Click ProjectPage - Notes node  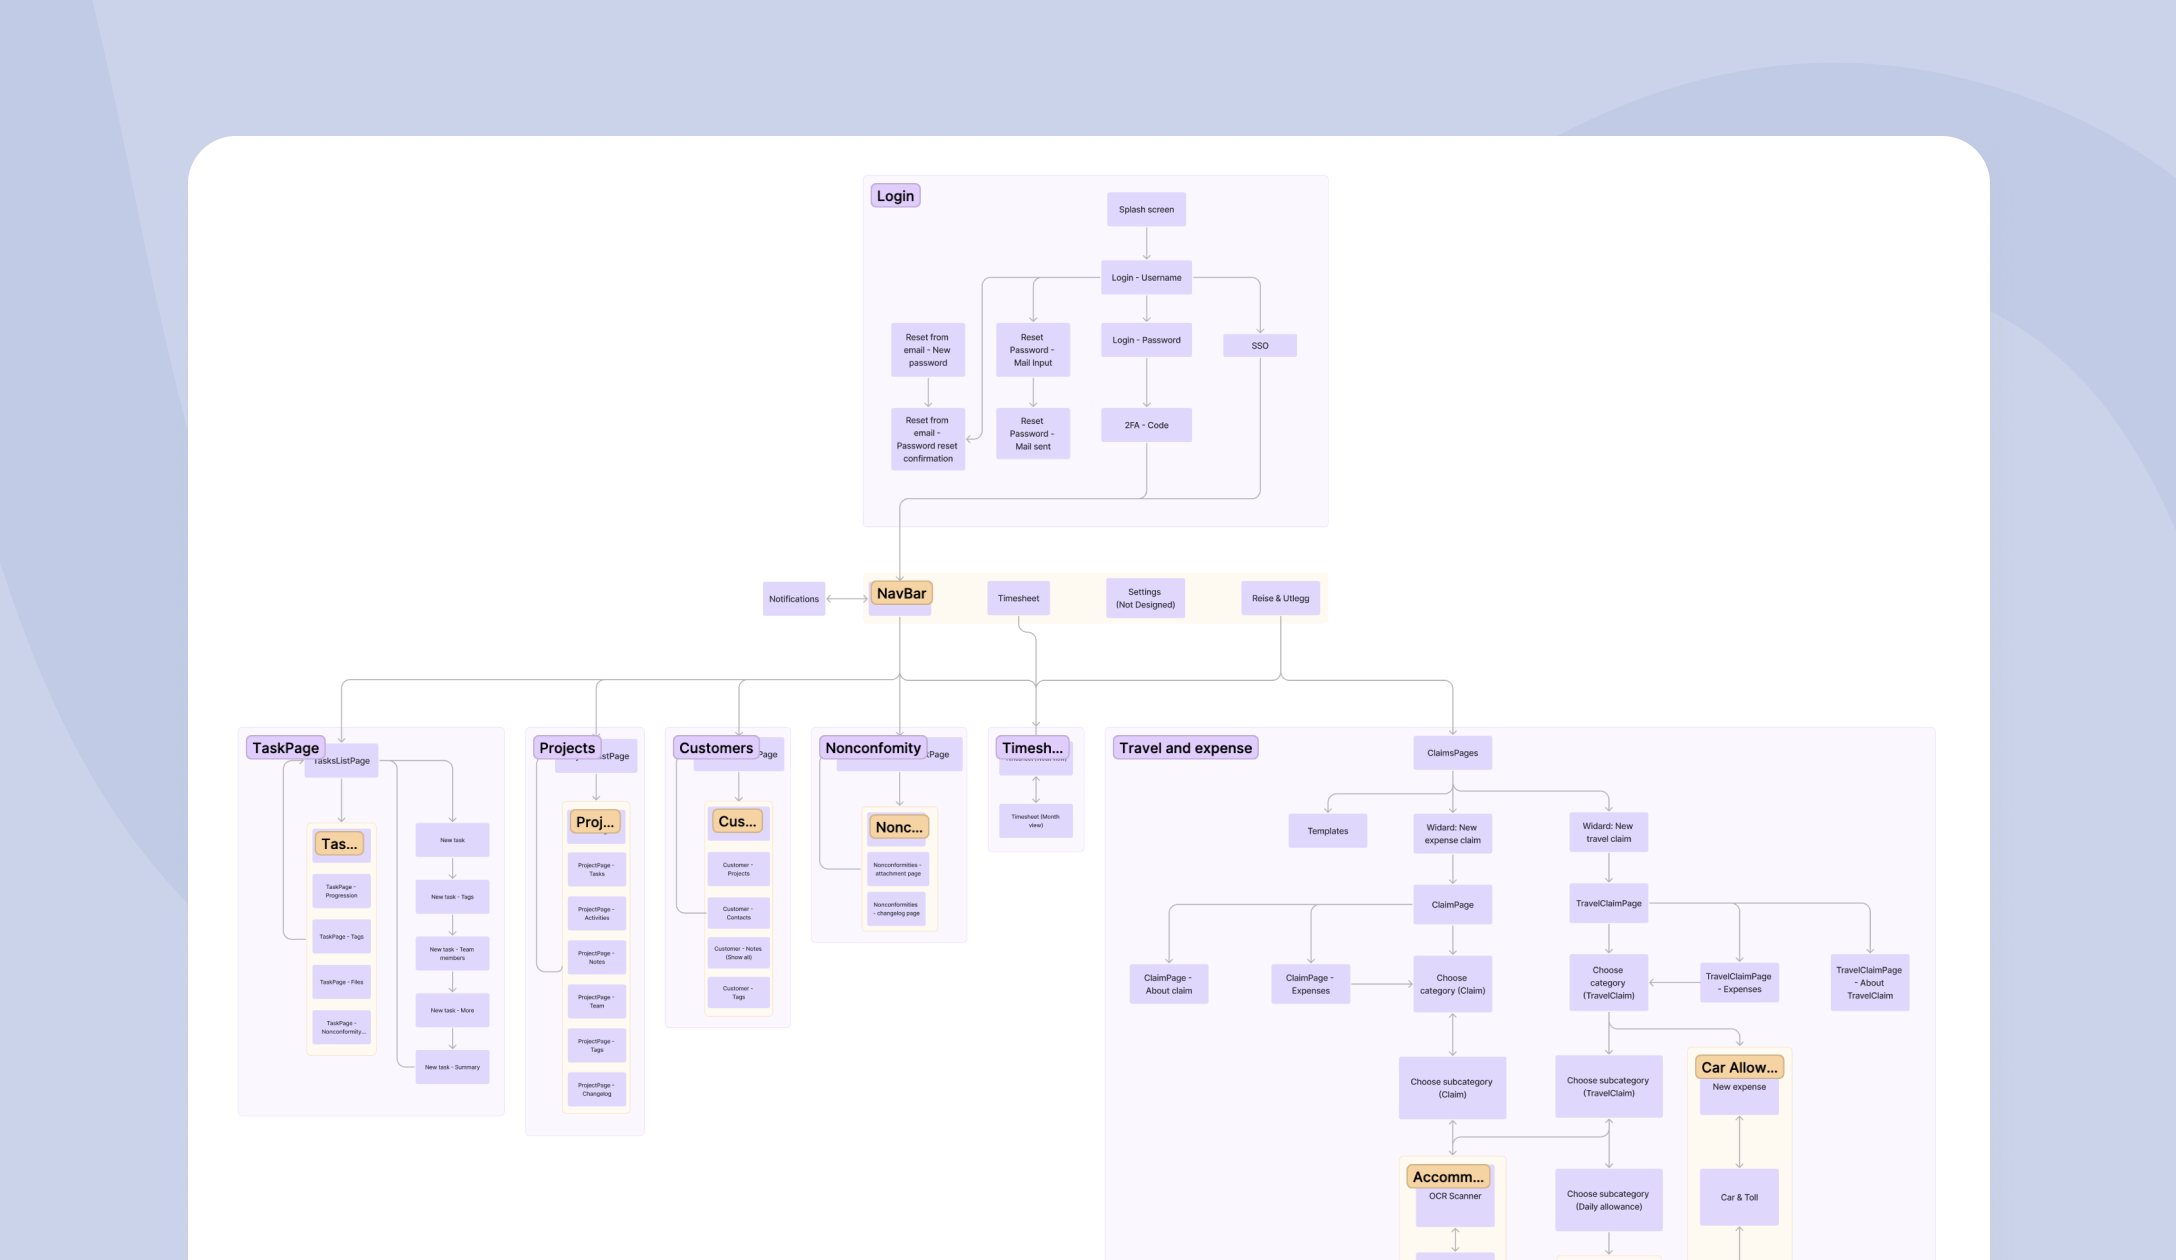tap(597, 958)
